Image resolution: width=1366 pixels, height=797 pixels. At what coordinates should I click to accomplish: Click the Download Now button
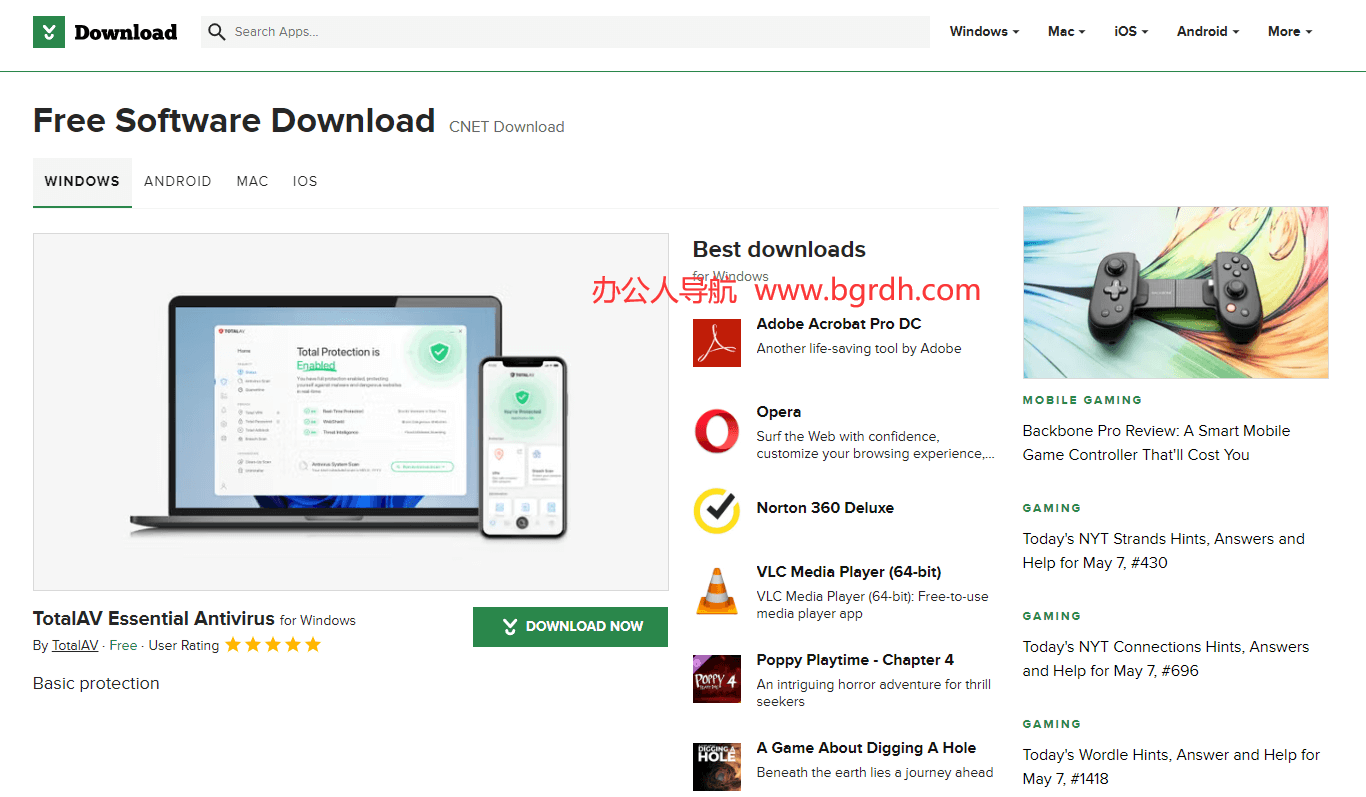point(570,627)
